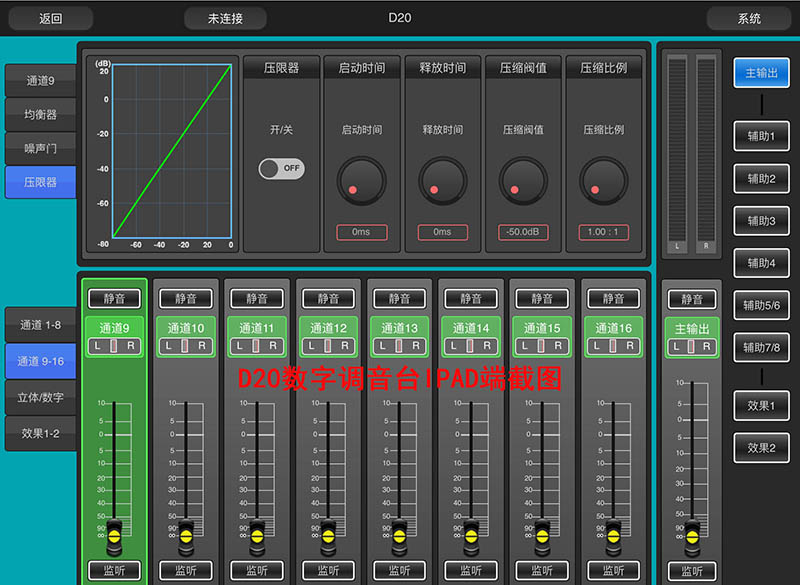Viewport: 800px width, 585px height.
Task: Mute 通道9 with its 静音 button
Action: [114, 298]
